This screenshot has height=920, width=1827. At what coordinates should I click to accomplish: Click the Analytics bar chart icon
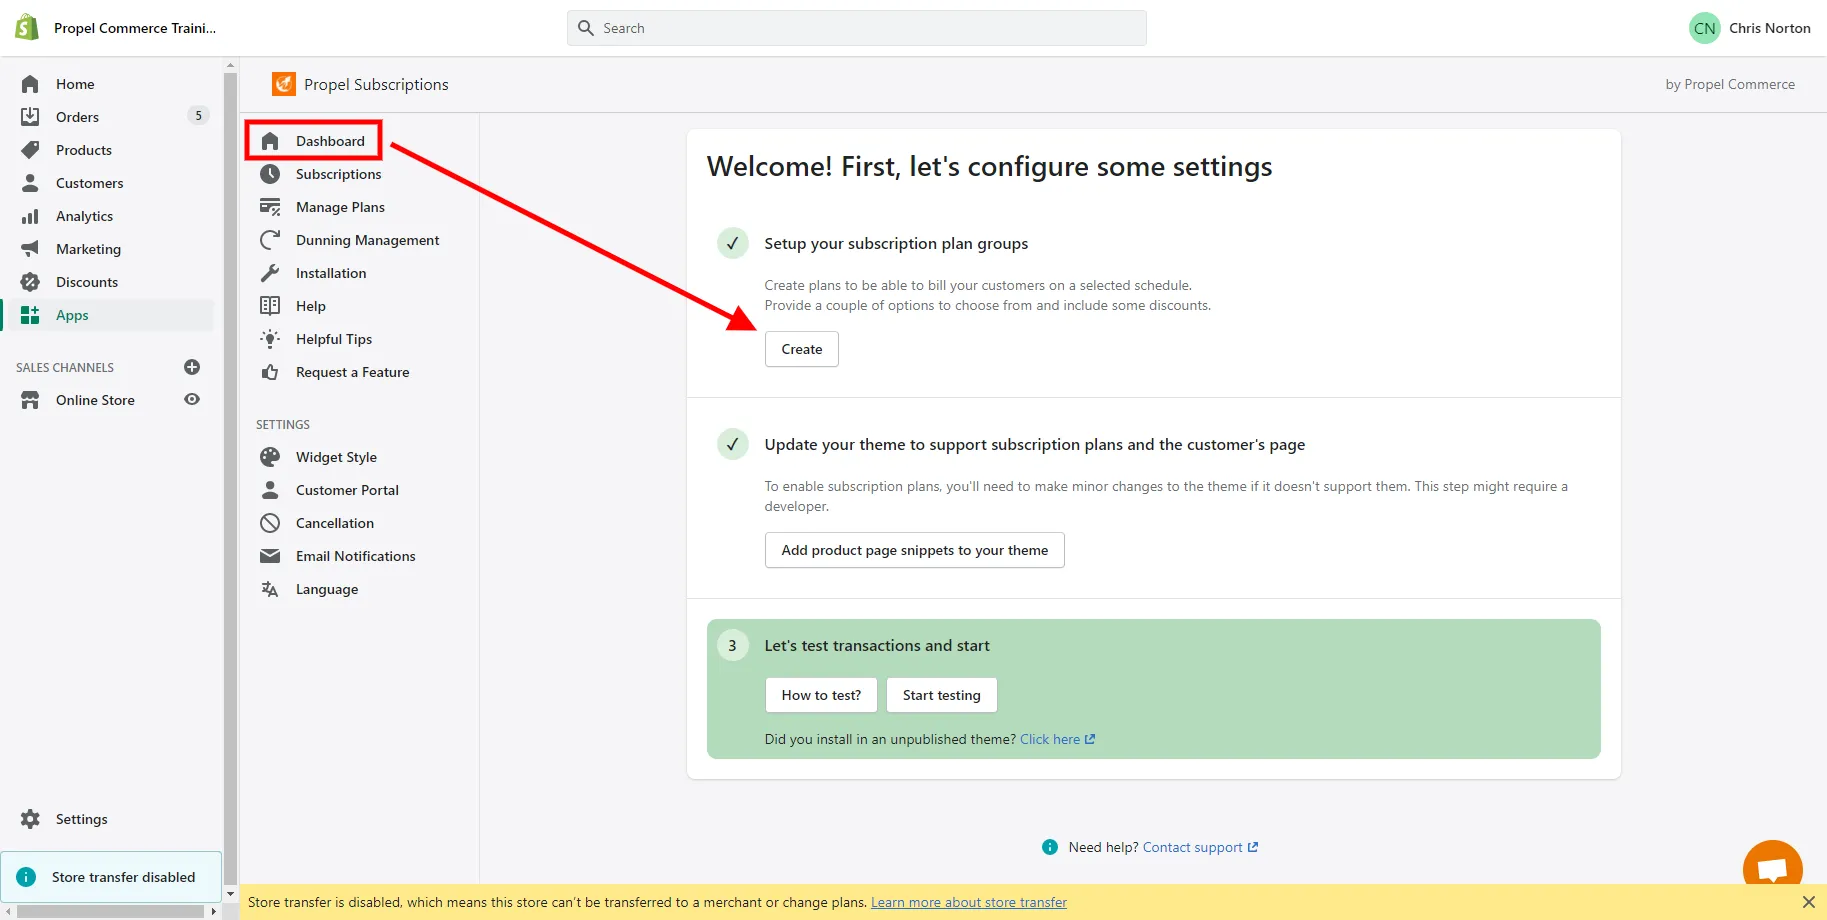(30, 216)
